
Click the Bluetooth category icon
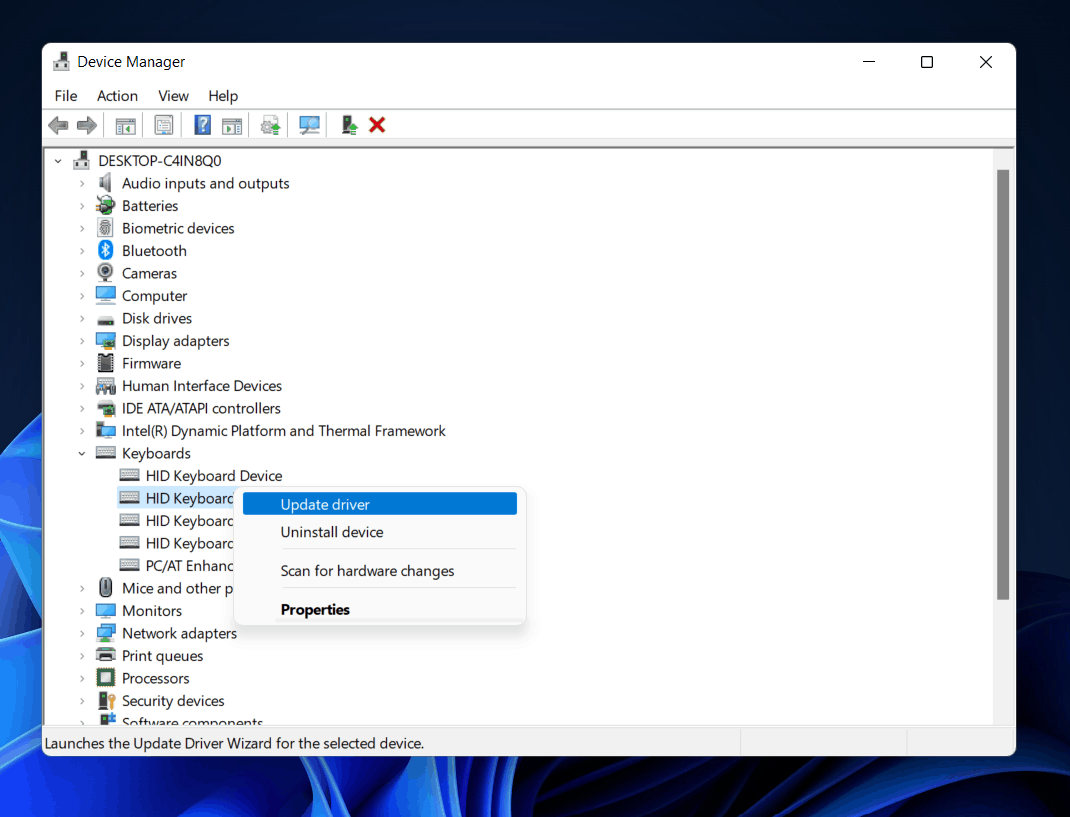pyautogui.click(x=105, y=250)
